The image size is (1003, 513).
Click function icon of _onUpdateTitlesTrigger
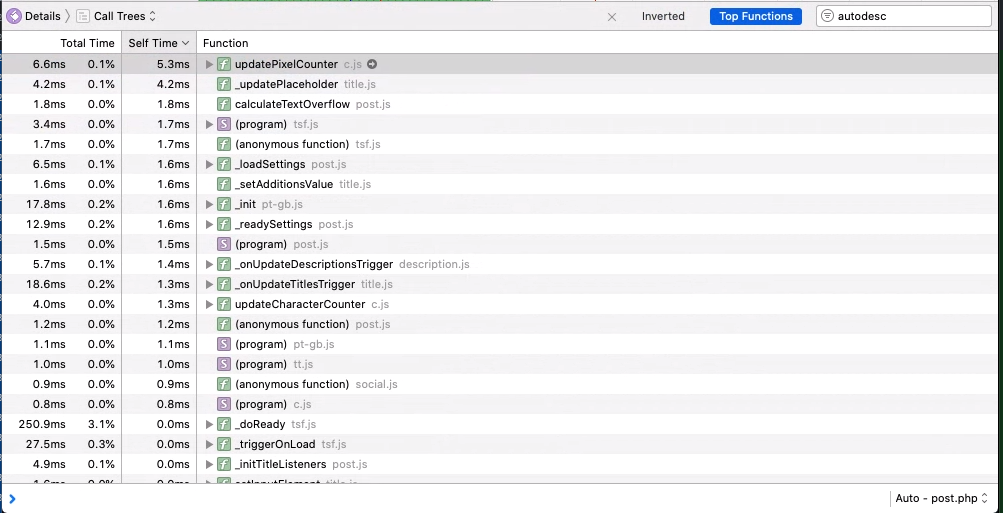223,284
